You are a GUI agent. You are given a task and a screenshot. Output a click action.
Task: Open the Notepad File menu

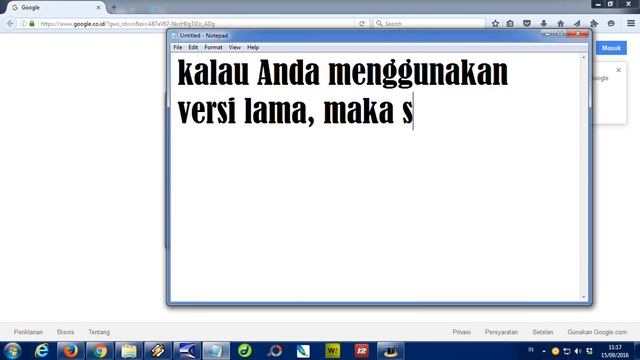tap(178, 47)
